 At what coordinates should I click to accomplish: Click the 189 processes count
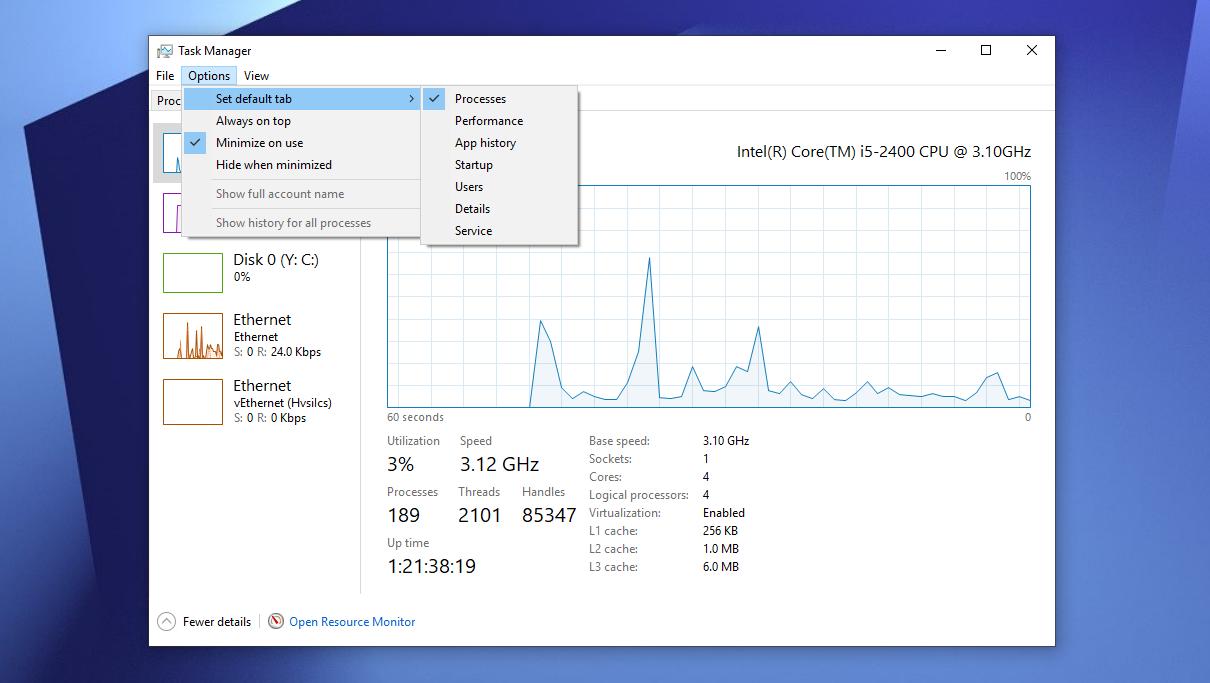point(404,516)
